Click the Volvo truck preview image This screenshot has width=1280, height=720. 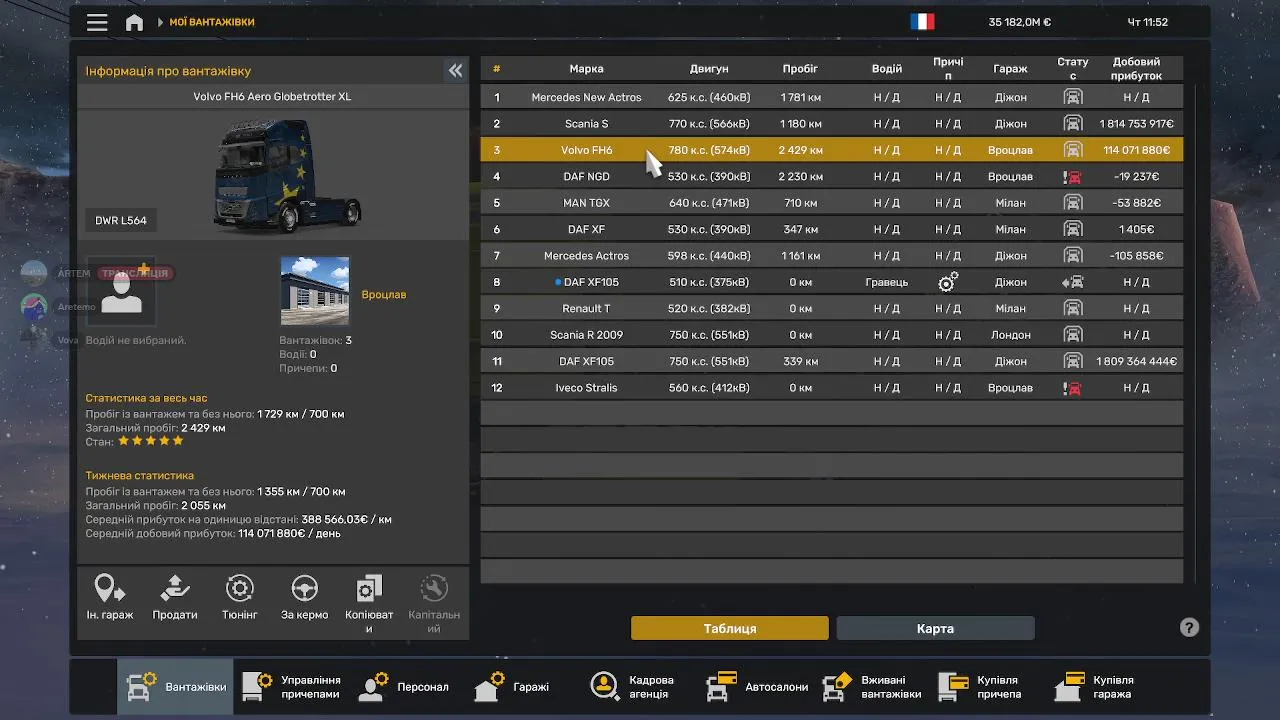coord(287,176)
